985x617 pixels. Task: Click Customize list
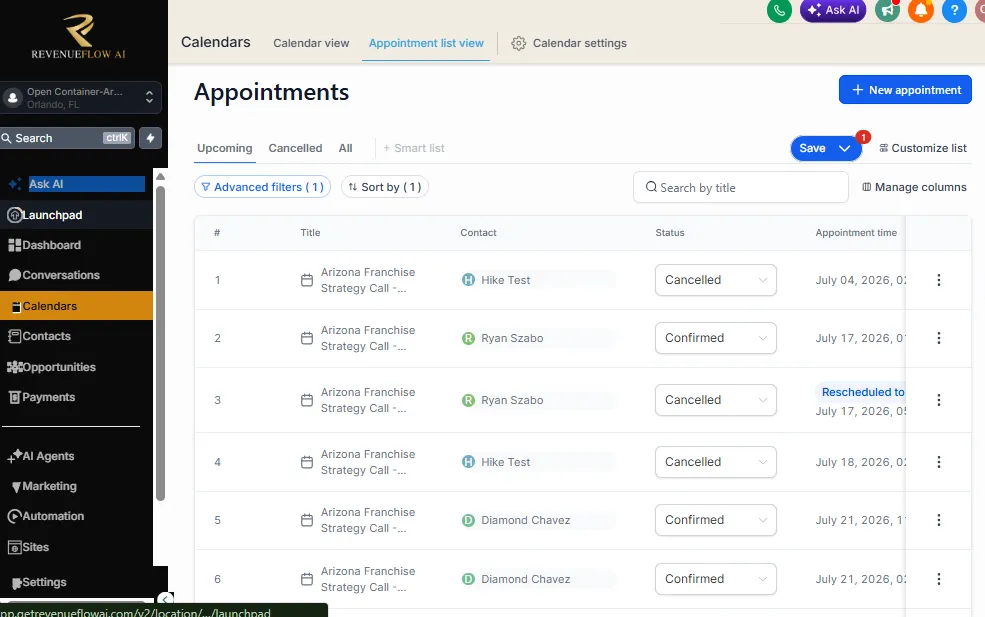click(x=922, y=148)
